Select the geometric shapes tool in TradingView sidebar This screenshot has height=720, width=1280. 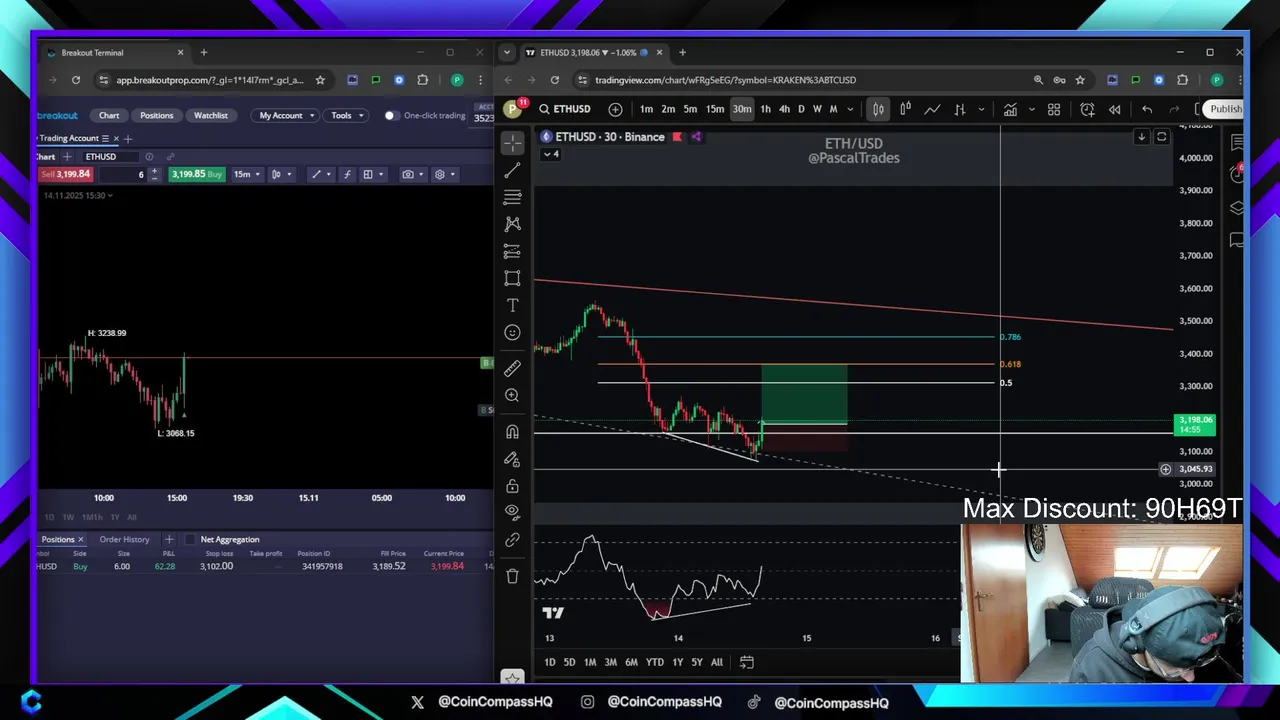coord(512,278)
